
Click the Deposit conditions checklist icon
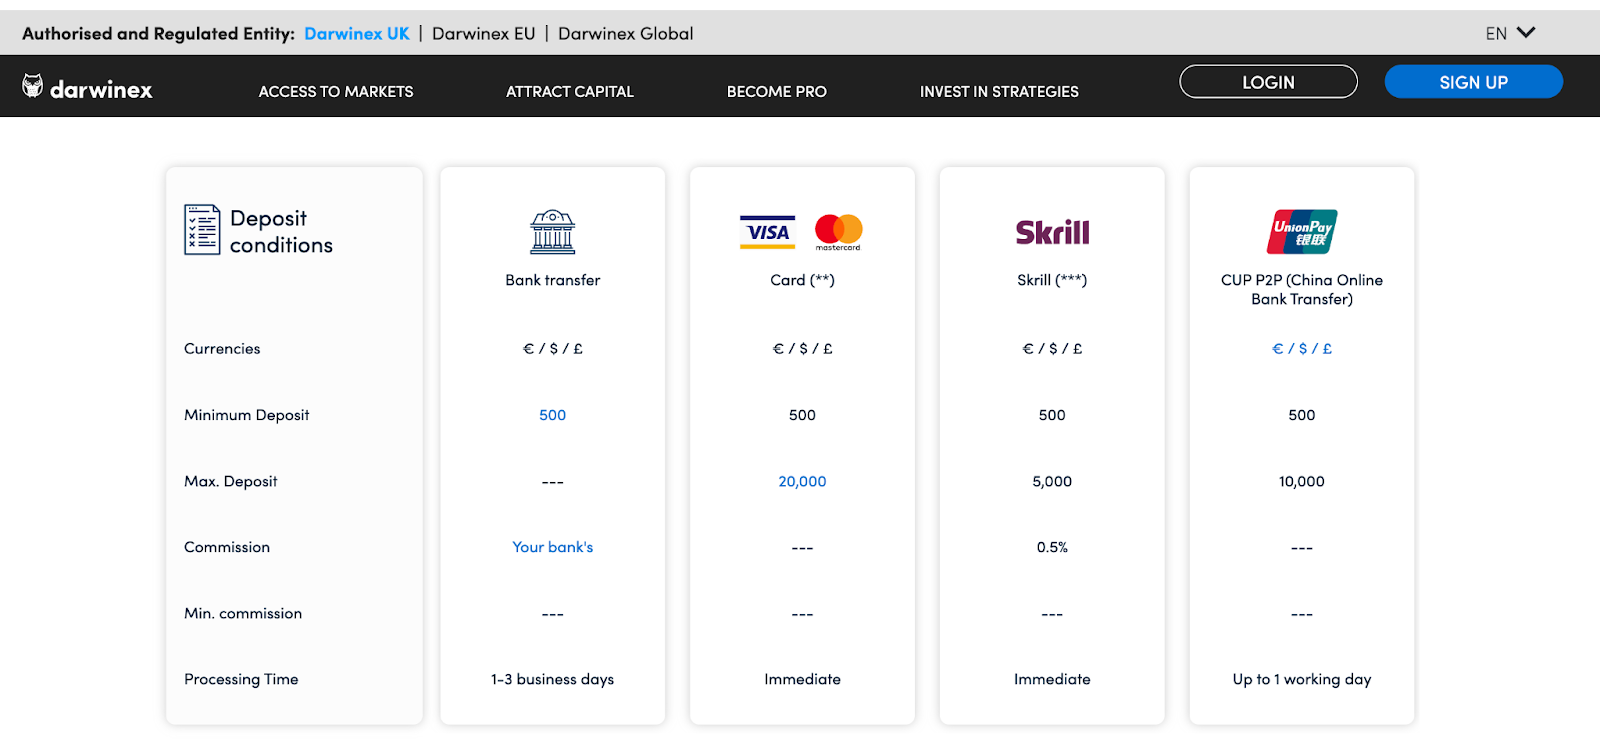[x=202, y=230]
